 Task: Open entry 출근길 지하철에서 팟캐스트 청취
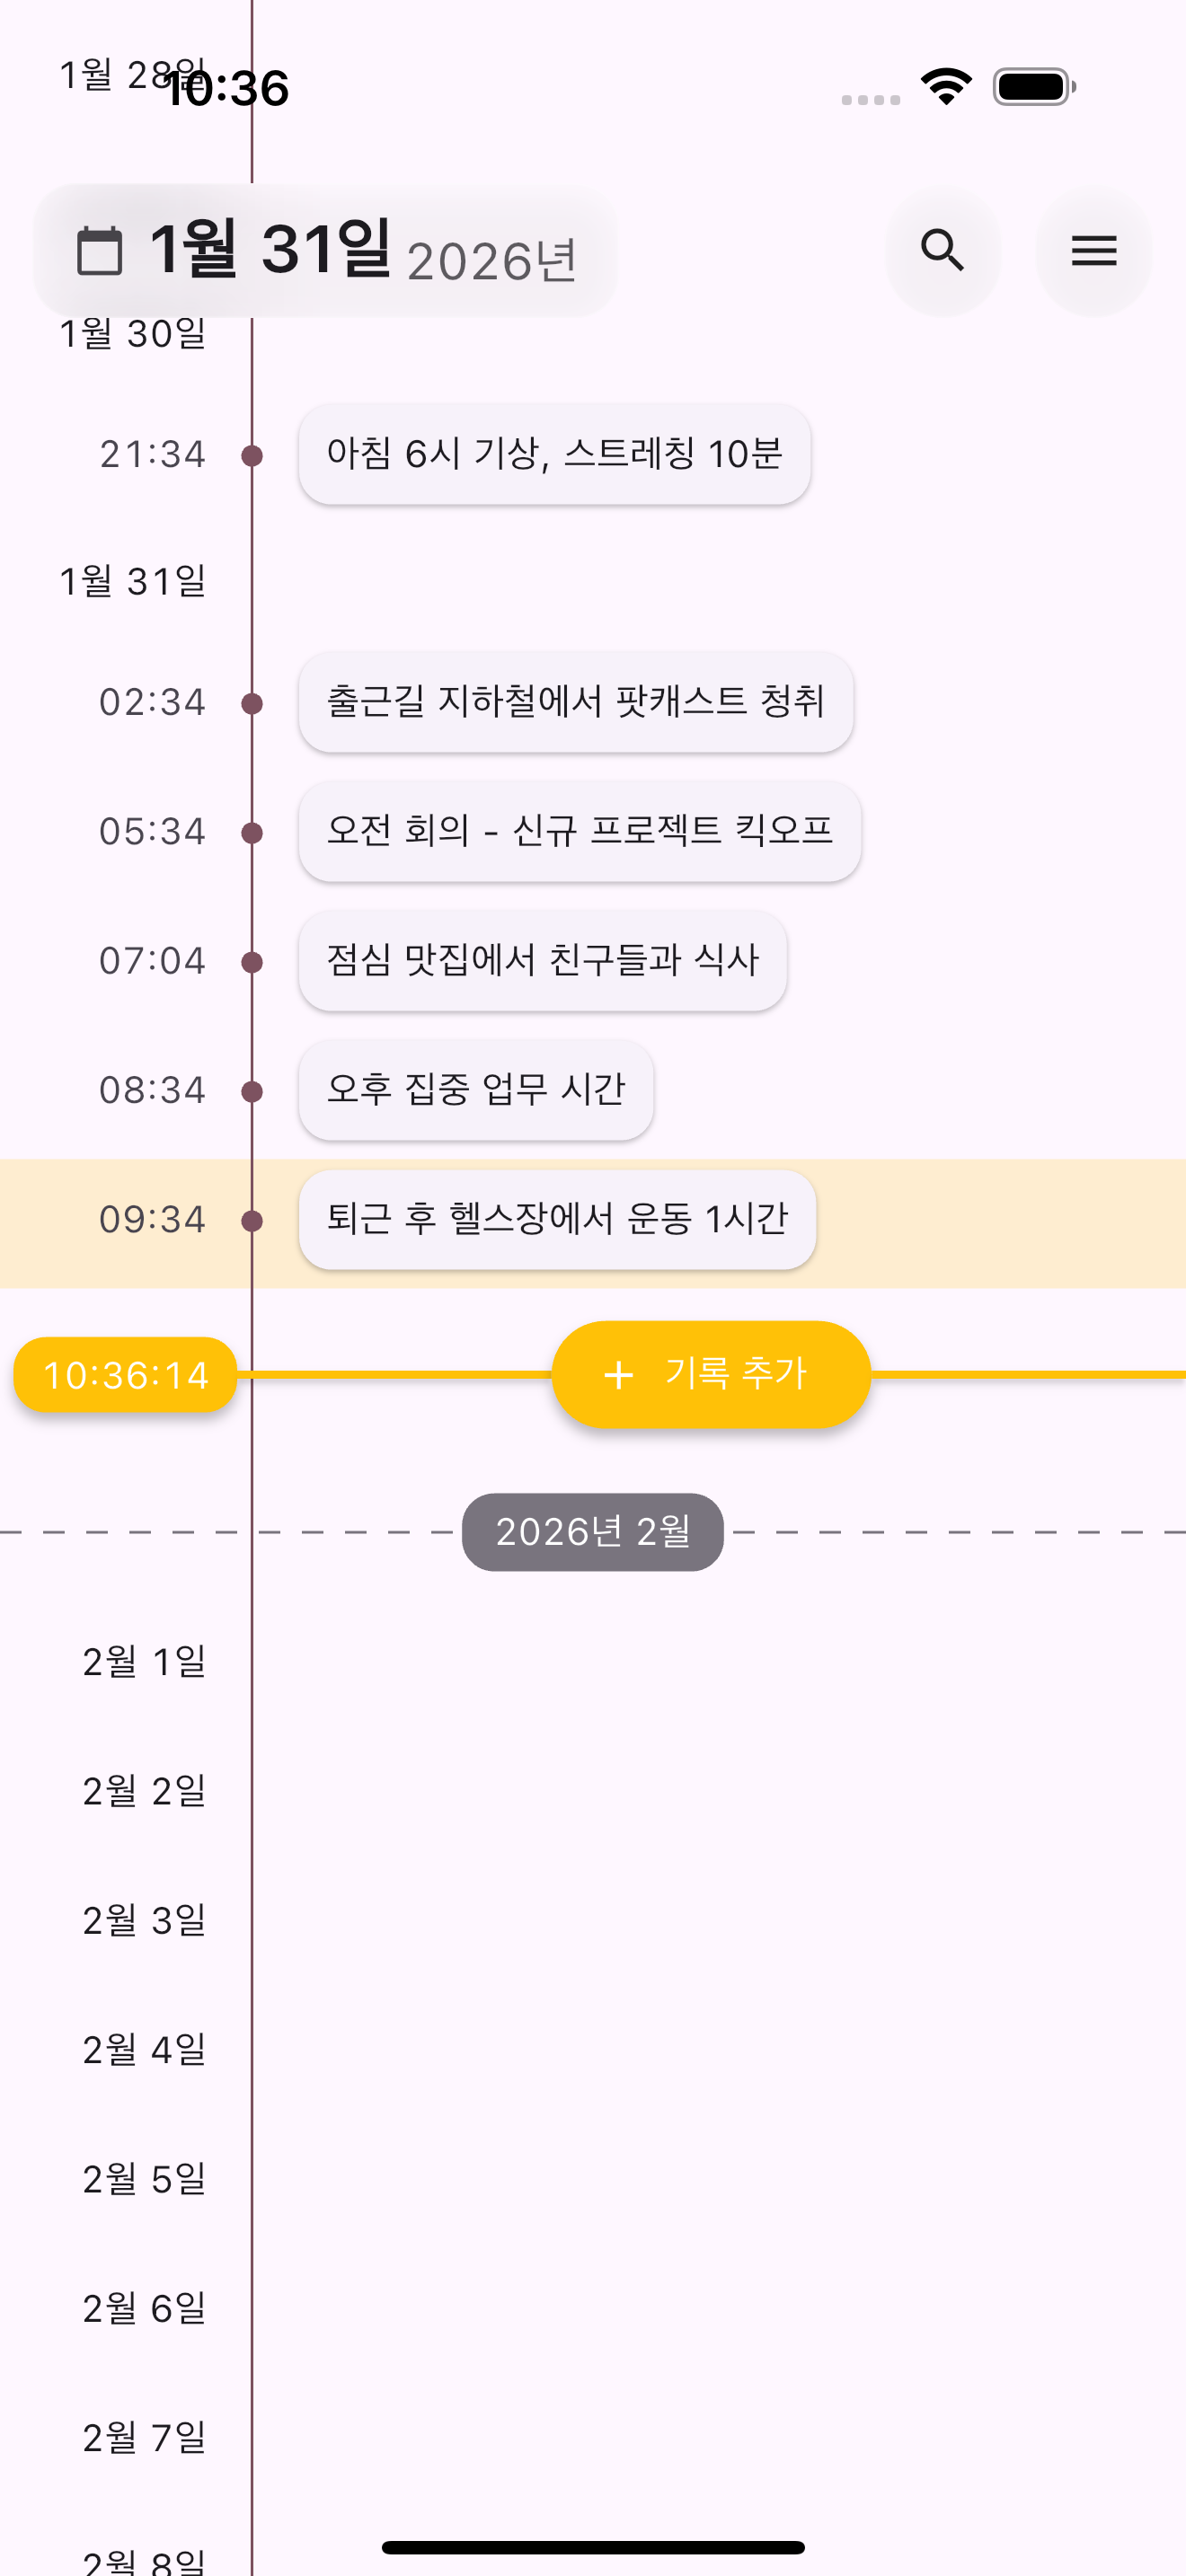click(x=575, y=702)
